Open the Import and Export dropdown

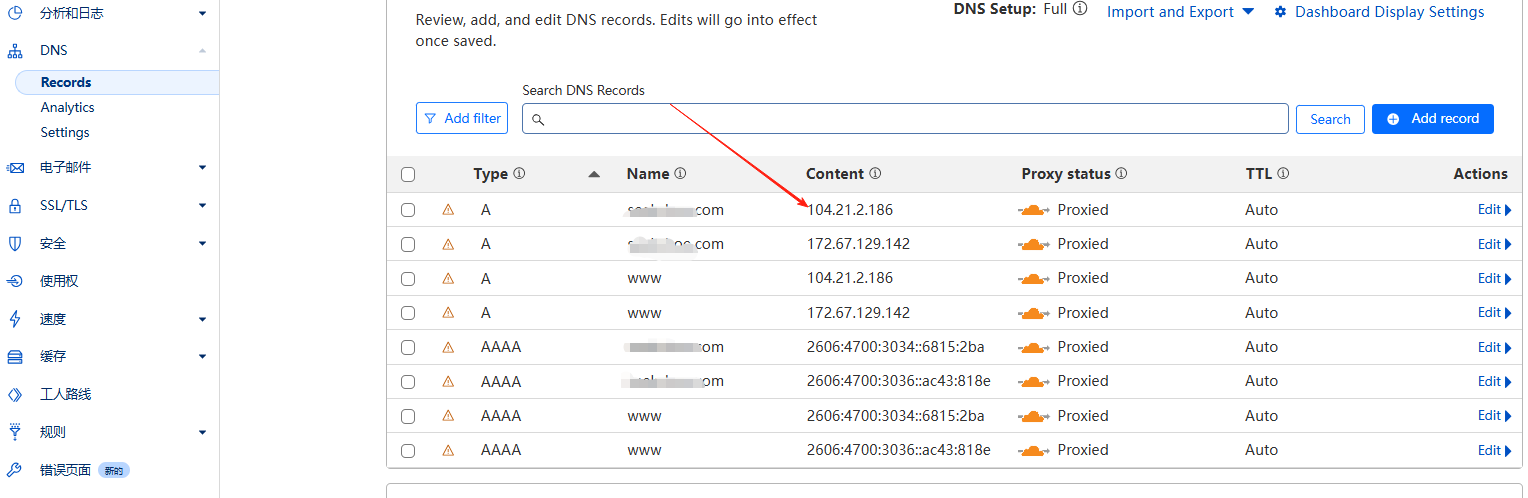[1180, 12]
